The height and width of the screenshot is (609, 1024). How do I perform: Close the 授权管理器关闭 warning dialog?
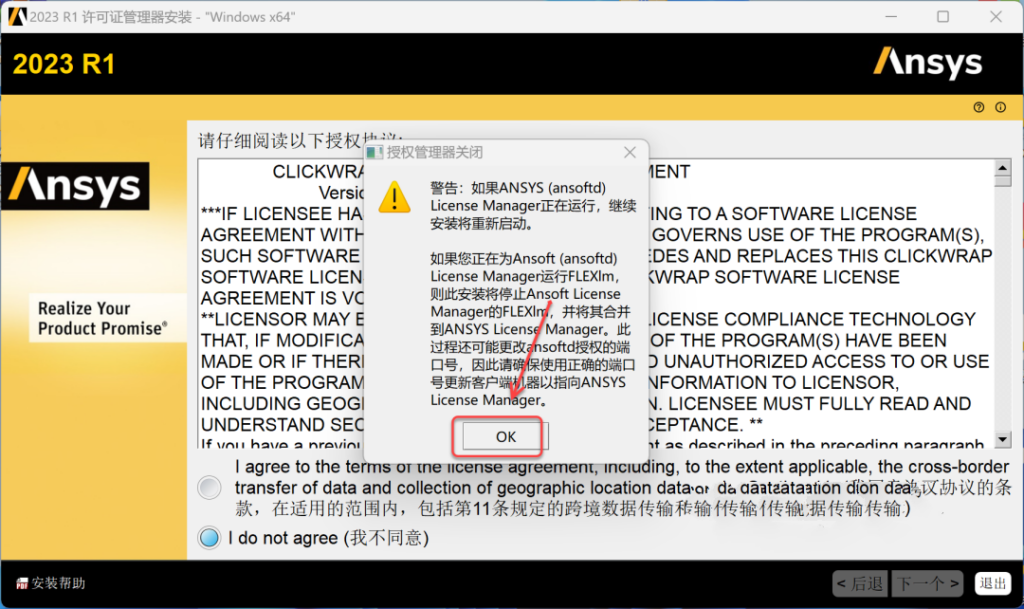(x=630, y=152)
